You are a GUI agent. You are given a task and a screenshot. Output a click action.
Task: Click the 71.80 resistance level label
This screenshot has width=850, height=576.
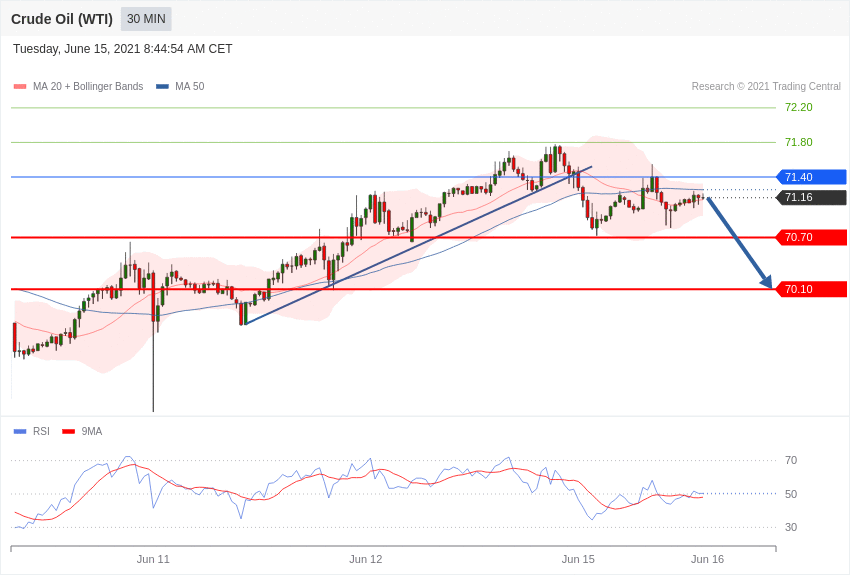(x=799, y=143)
